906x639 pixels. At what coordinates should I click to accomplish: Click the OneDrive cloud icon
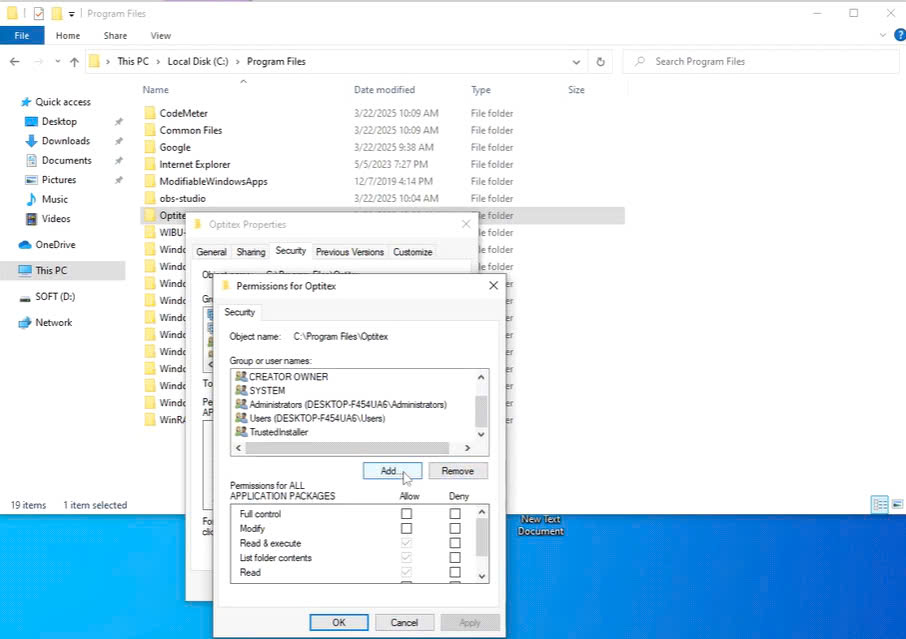click(x=26, y=245)
